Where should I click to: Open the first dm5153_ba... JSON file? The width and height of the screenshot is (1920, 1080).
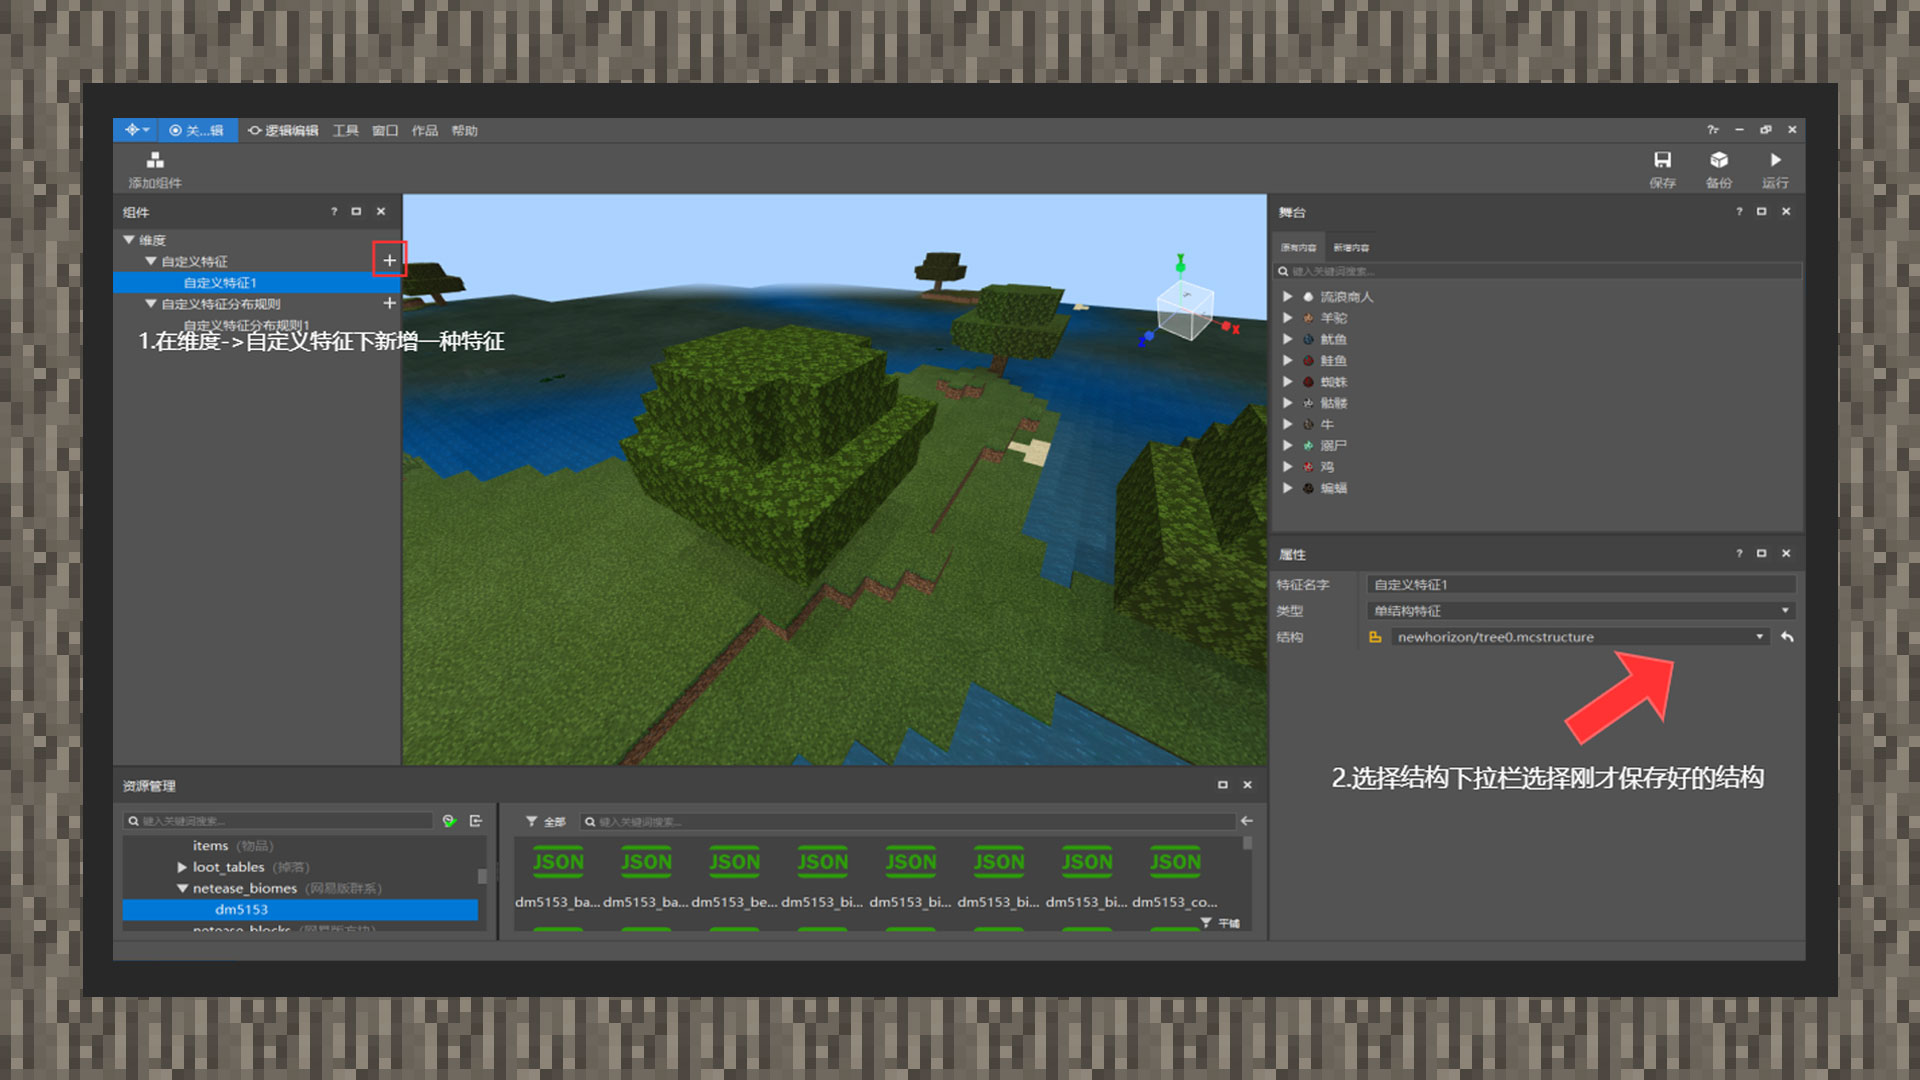click(558, 877)
